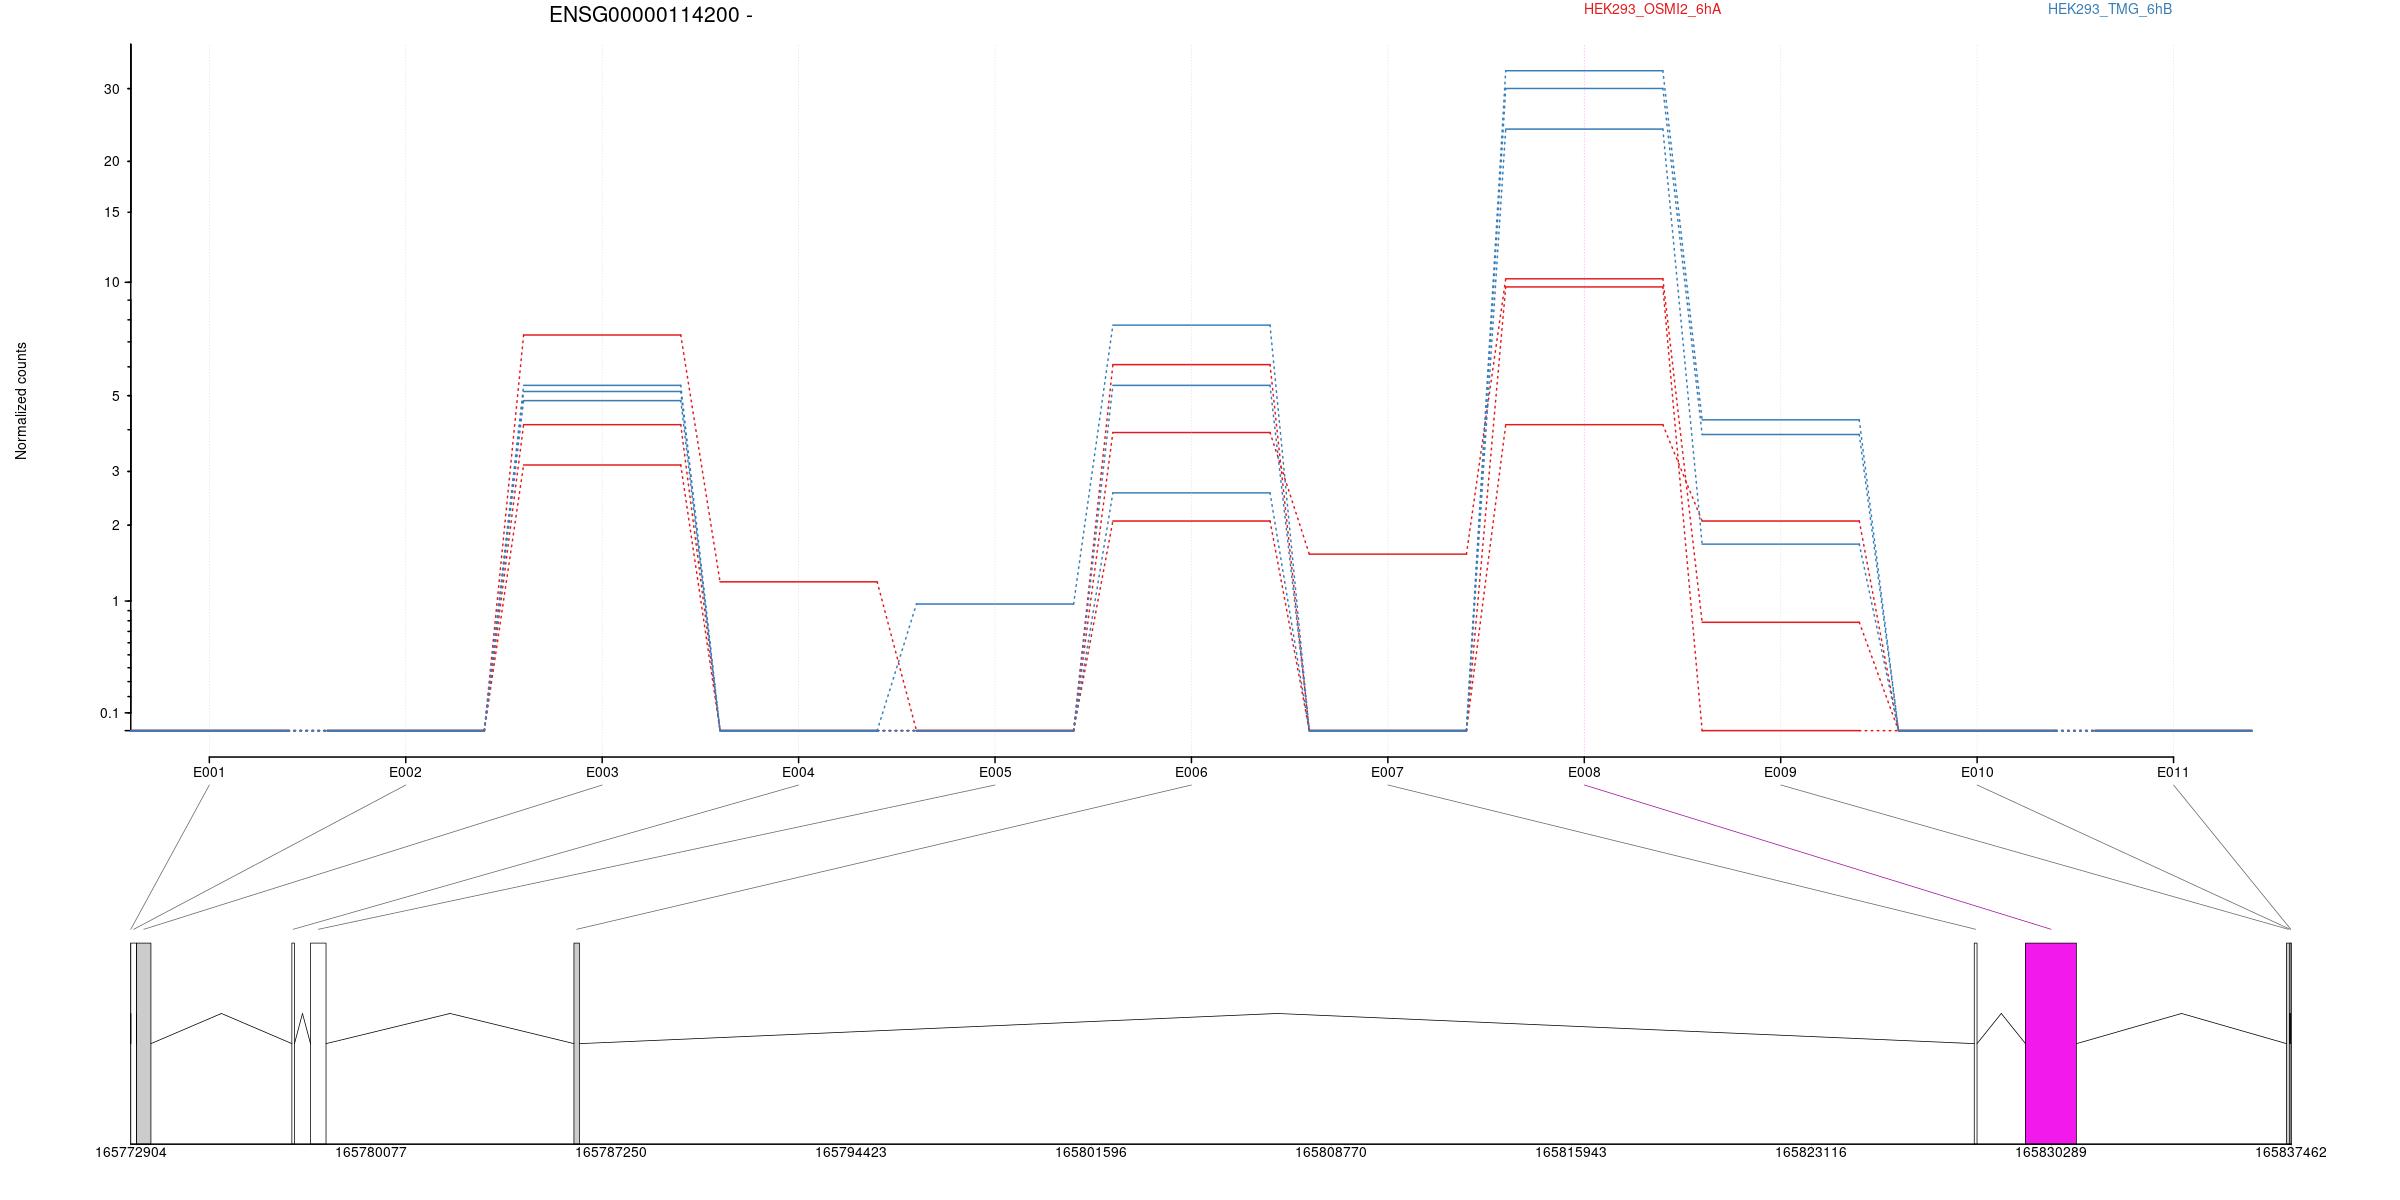Image resolution: width=2400 pixels, height=1200 pixels.
Task: Click y-axis tick label 30
Action: click(x=110, y=89)
